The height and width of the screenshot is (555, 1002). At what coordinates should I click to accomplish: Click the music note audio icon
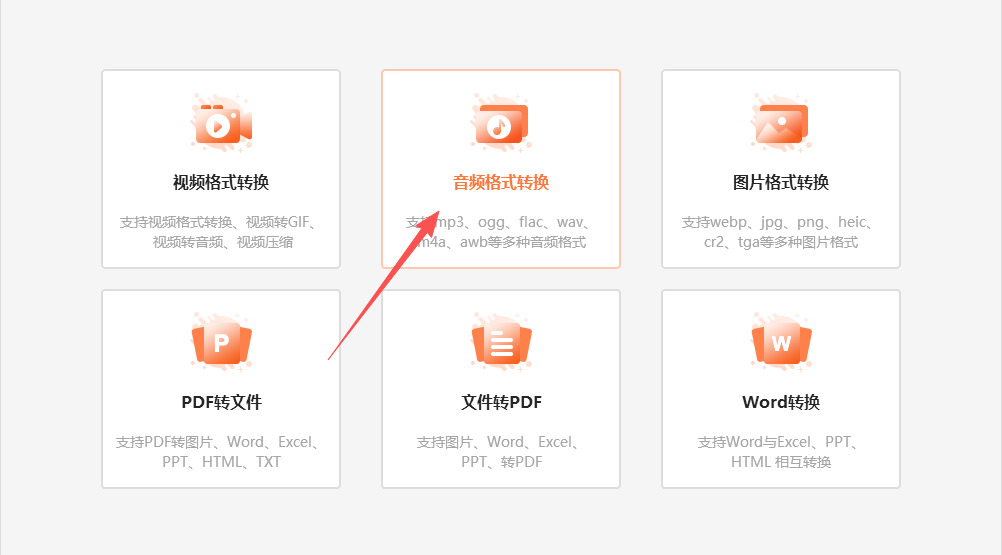click(x=501, y=123)
